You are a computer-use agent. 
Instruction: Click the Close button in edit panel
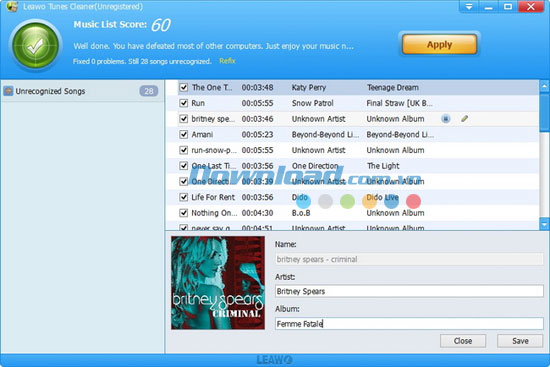tap(463, 341)
